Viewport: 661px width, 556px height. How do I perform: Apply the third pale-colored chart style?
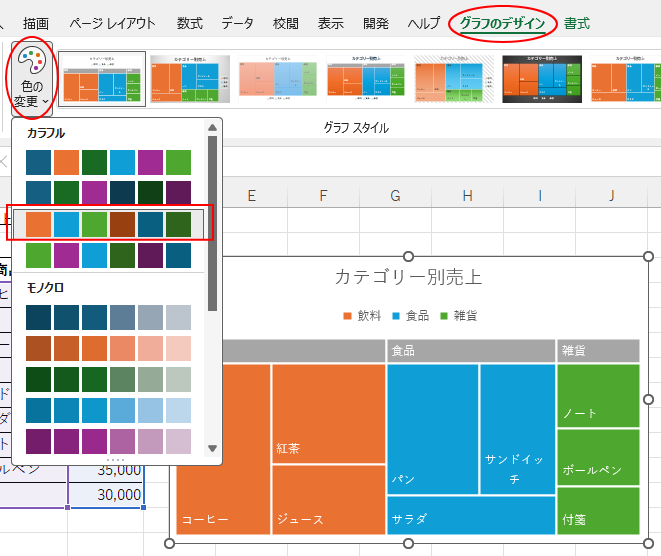(x=278, y=79)
